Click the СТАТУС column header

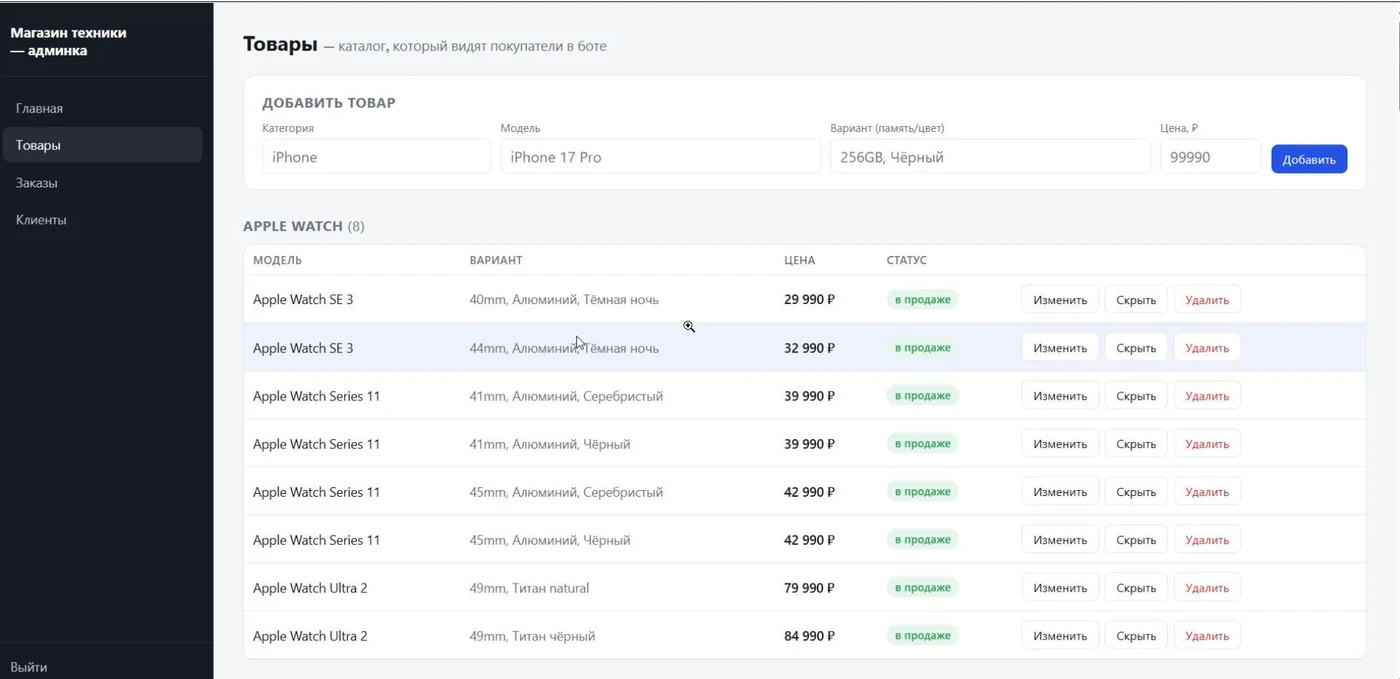click(906, 260)
